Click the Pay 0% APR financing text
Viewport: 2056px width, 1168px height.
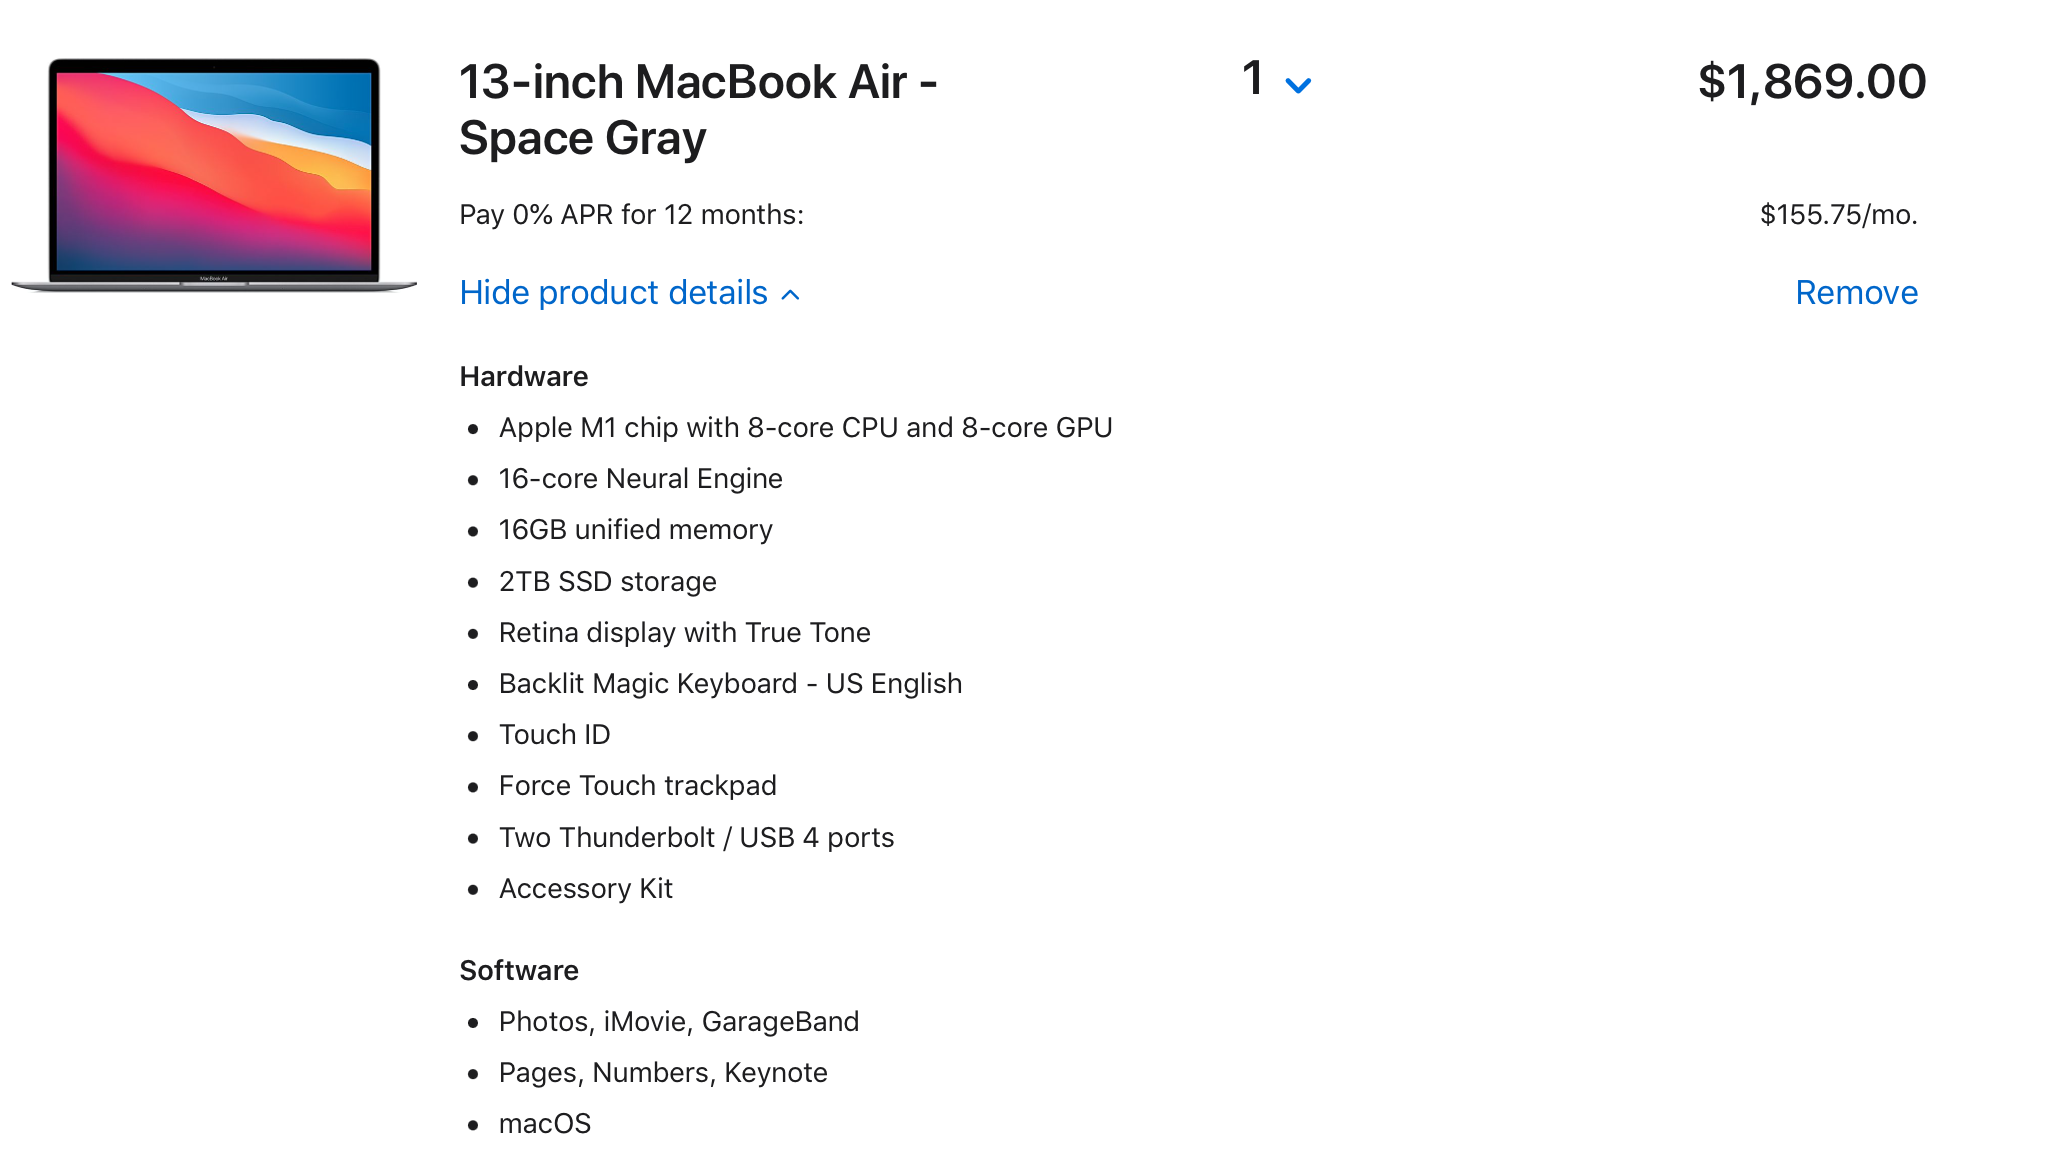(631, 215)
